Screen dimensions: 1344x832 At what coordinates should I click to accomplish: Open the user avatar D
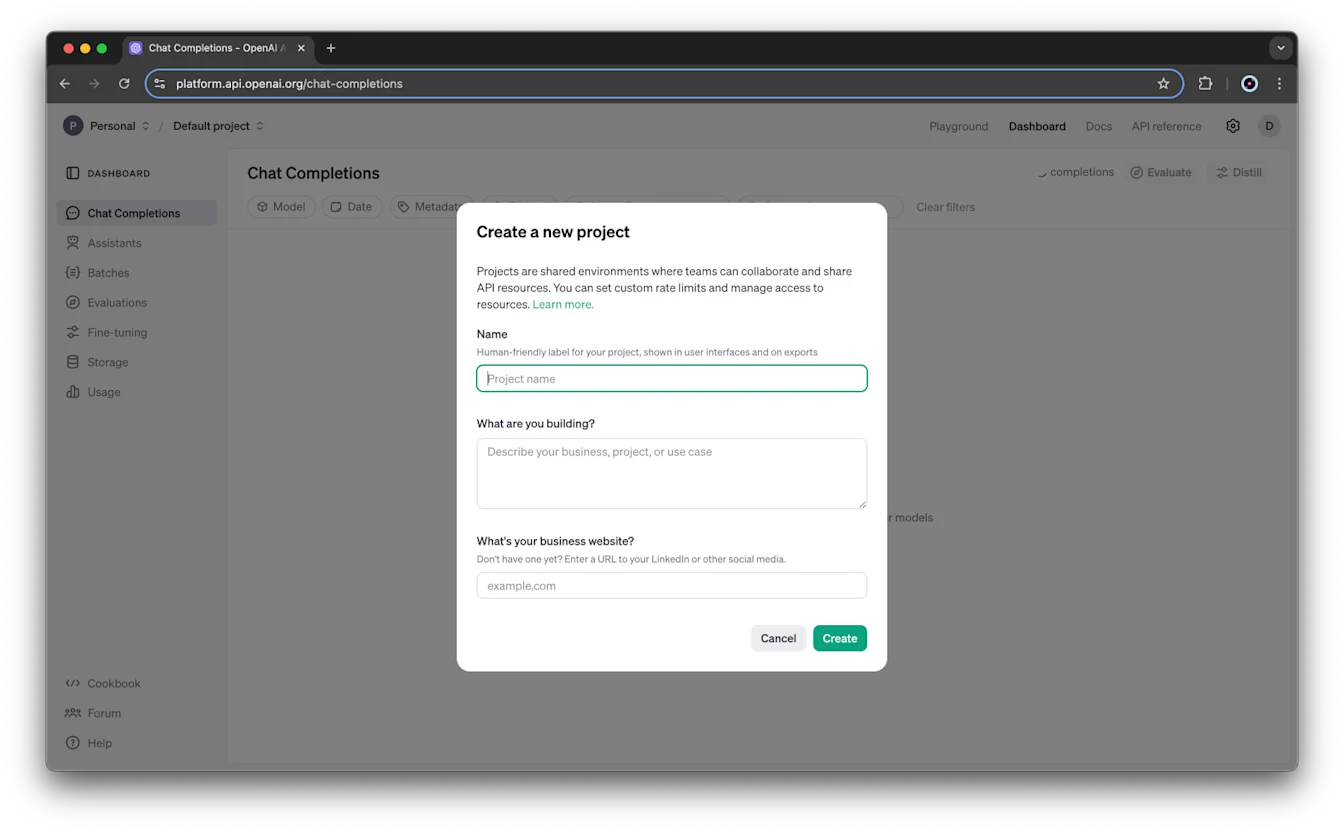point(1269,126)
